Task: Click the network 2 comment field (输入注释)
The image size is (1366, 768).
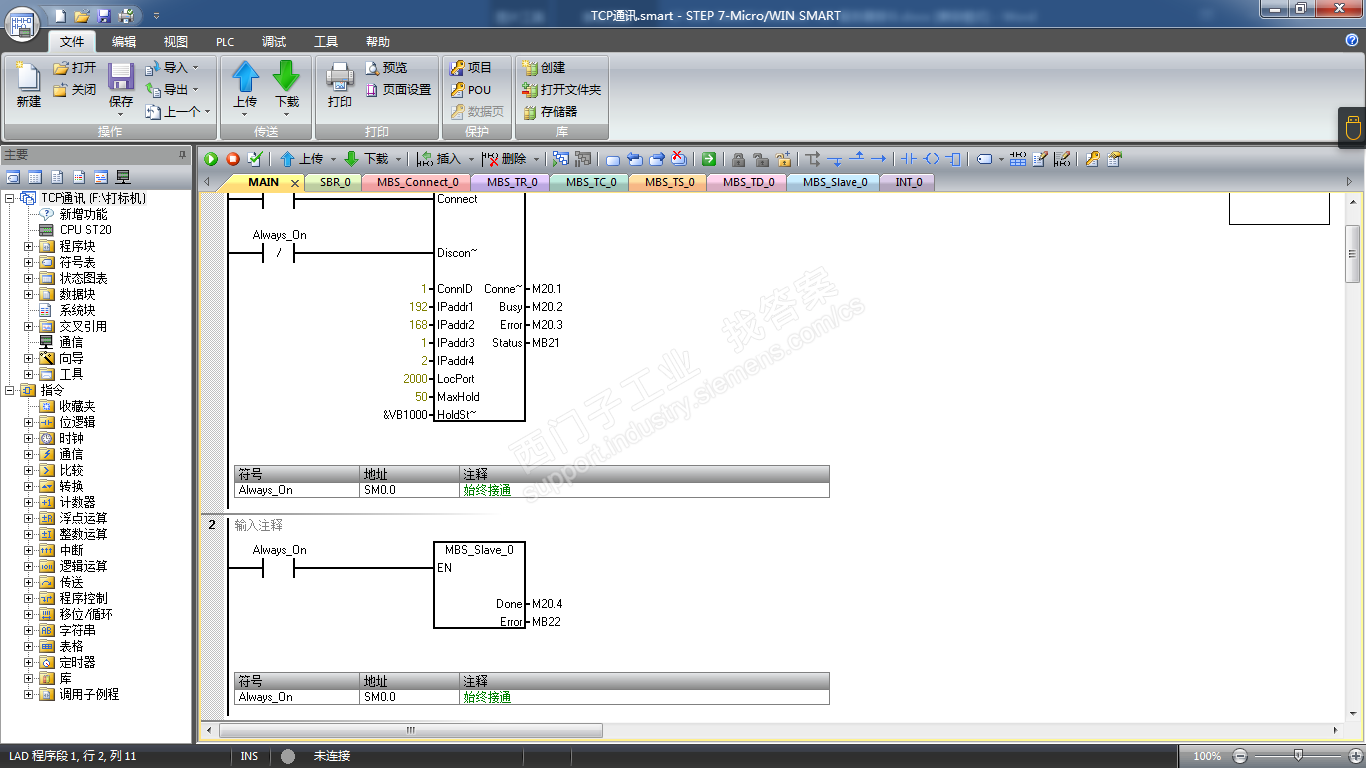Action: (x=259, y=525)
